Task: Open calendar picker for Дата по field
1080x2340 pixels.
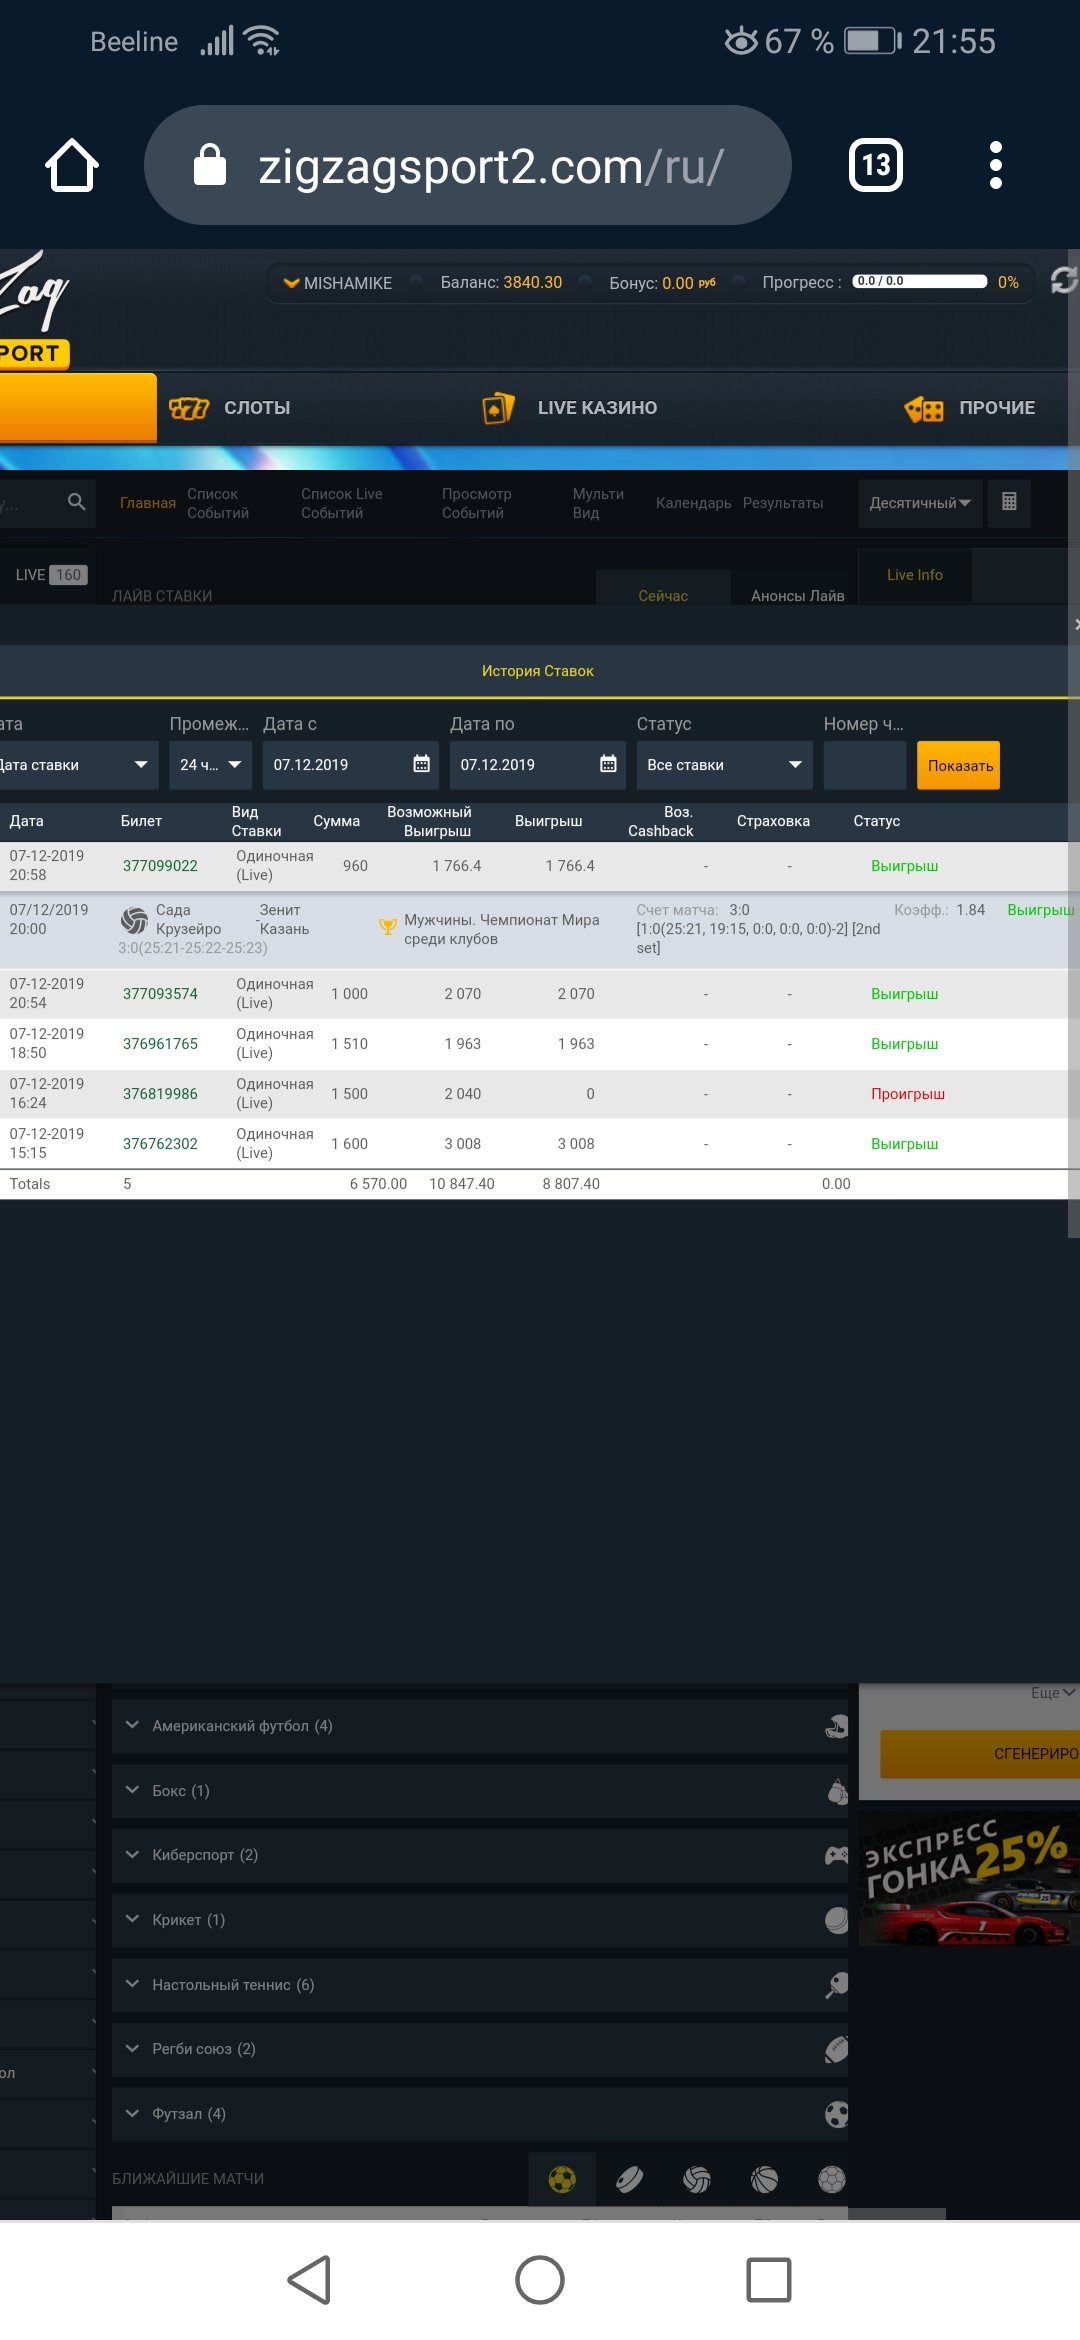Action: point(608,765)
